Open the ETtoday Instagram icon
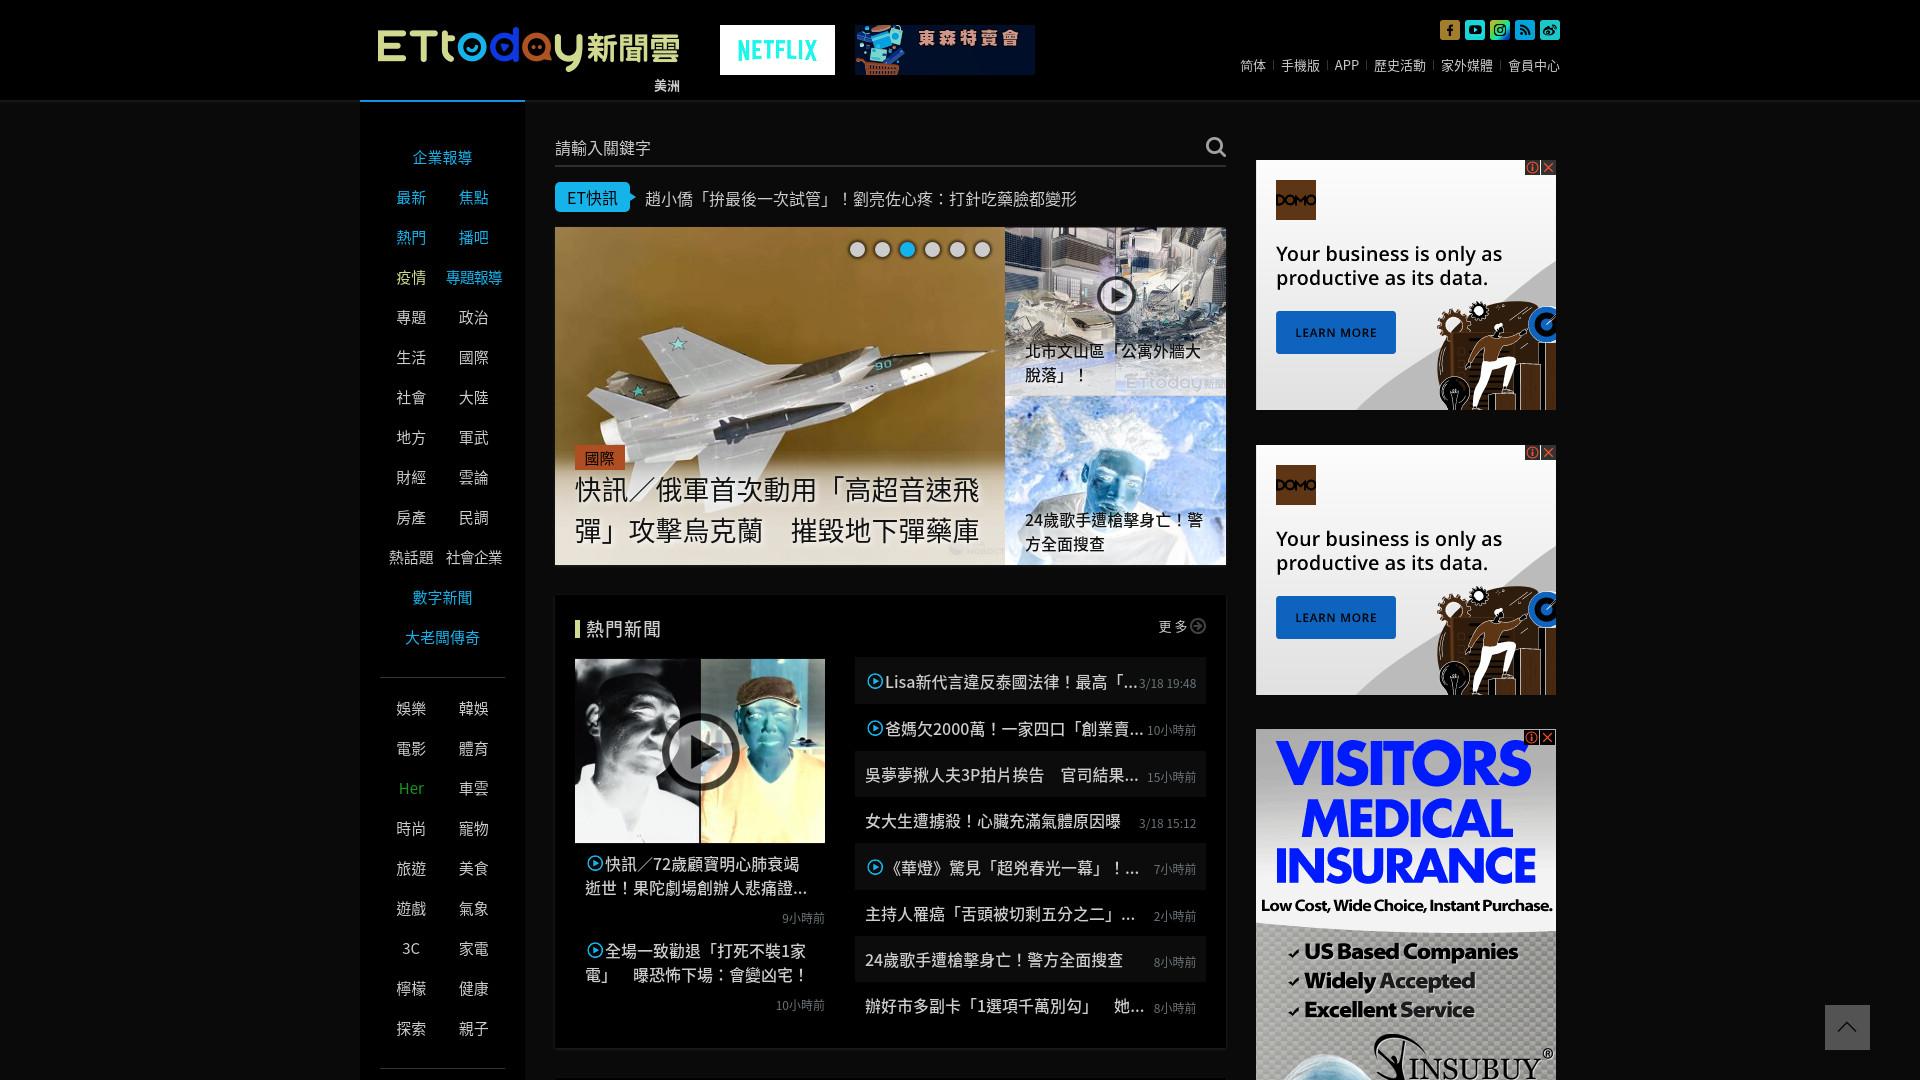This screenshot has width=1920, height=1080. [1500, 30]
